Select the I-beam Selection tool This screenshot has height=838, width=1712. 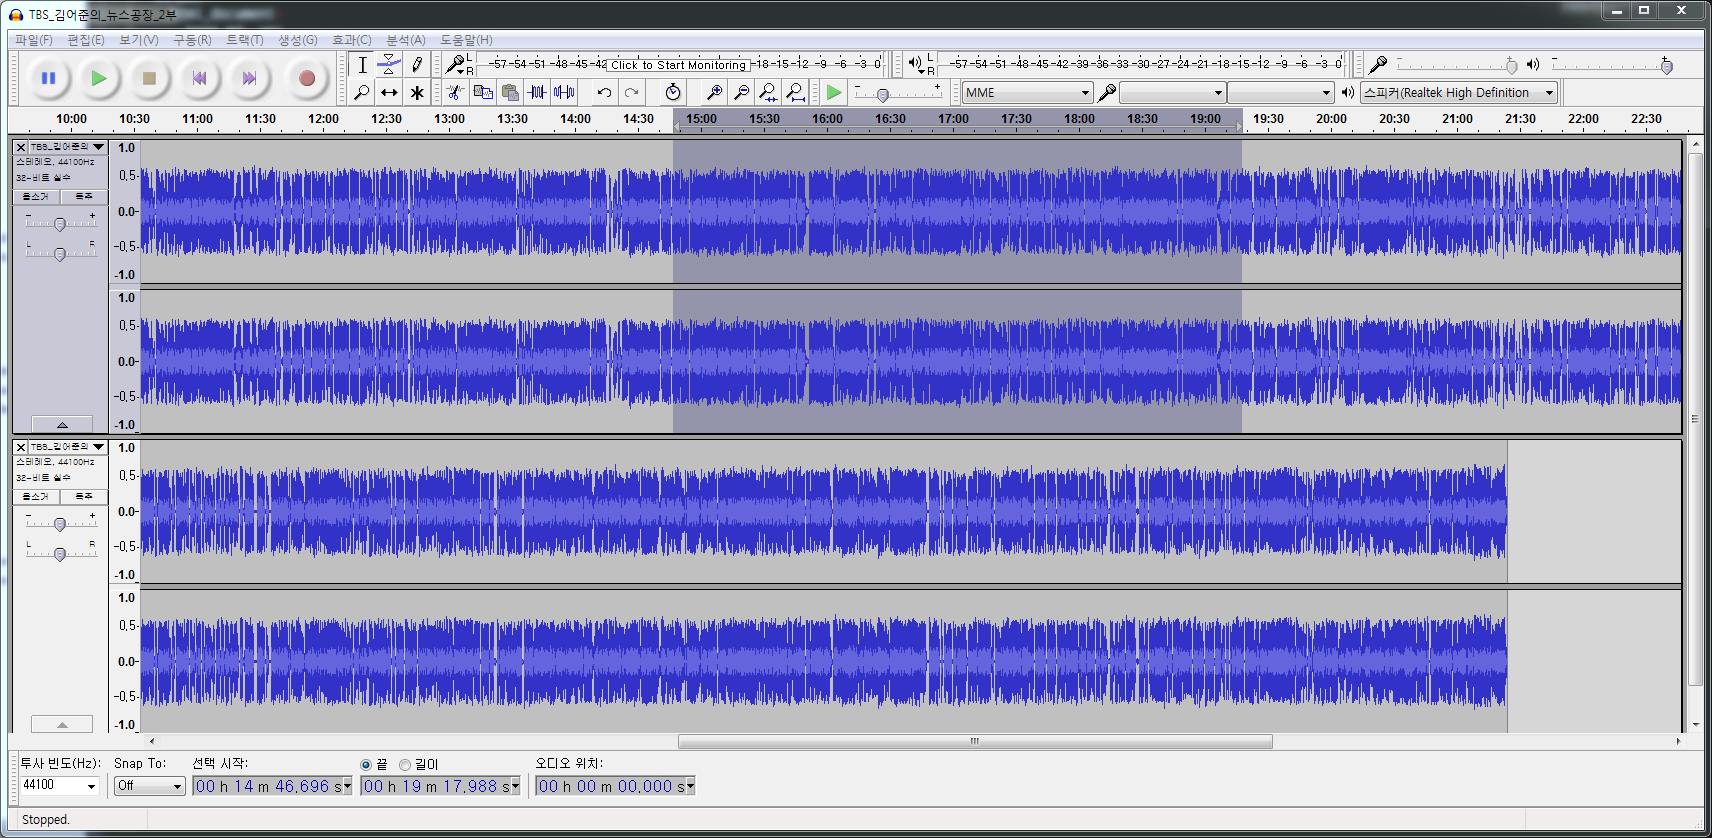click(362, 65)
